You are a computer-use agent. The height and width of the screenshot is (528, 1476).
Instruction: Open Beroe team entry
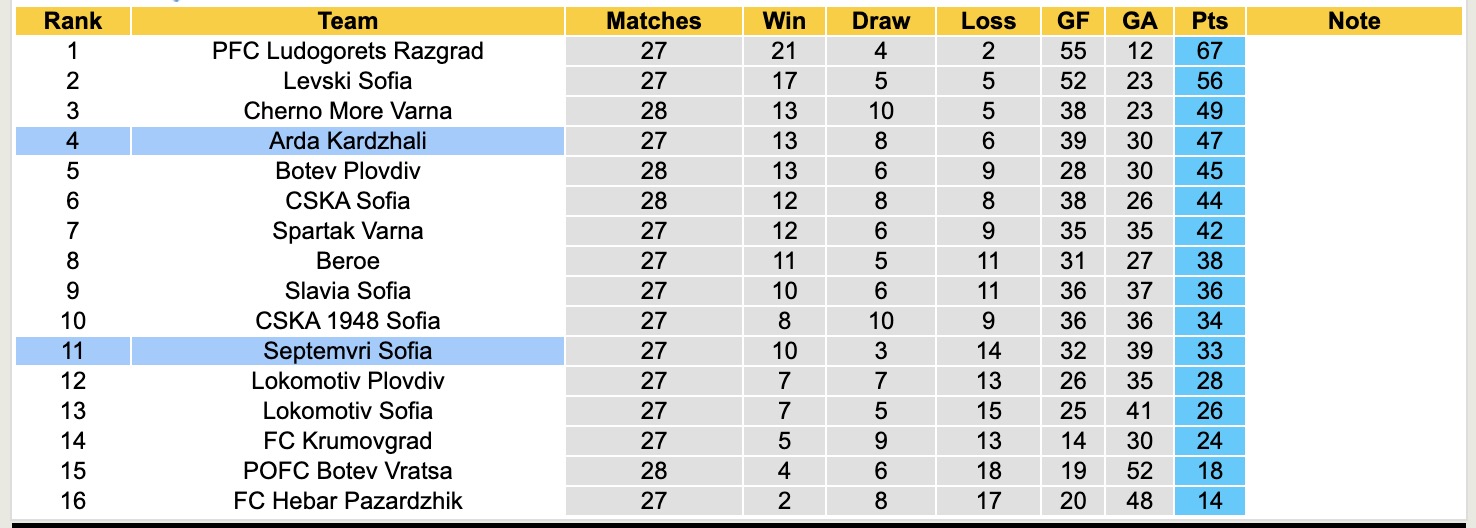click(x=348, y=261)
